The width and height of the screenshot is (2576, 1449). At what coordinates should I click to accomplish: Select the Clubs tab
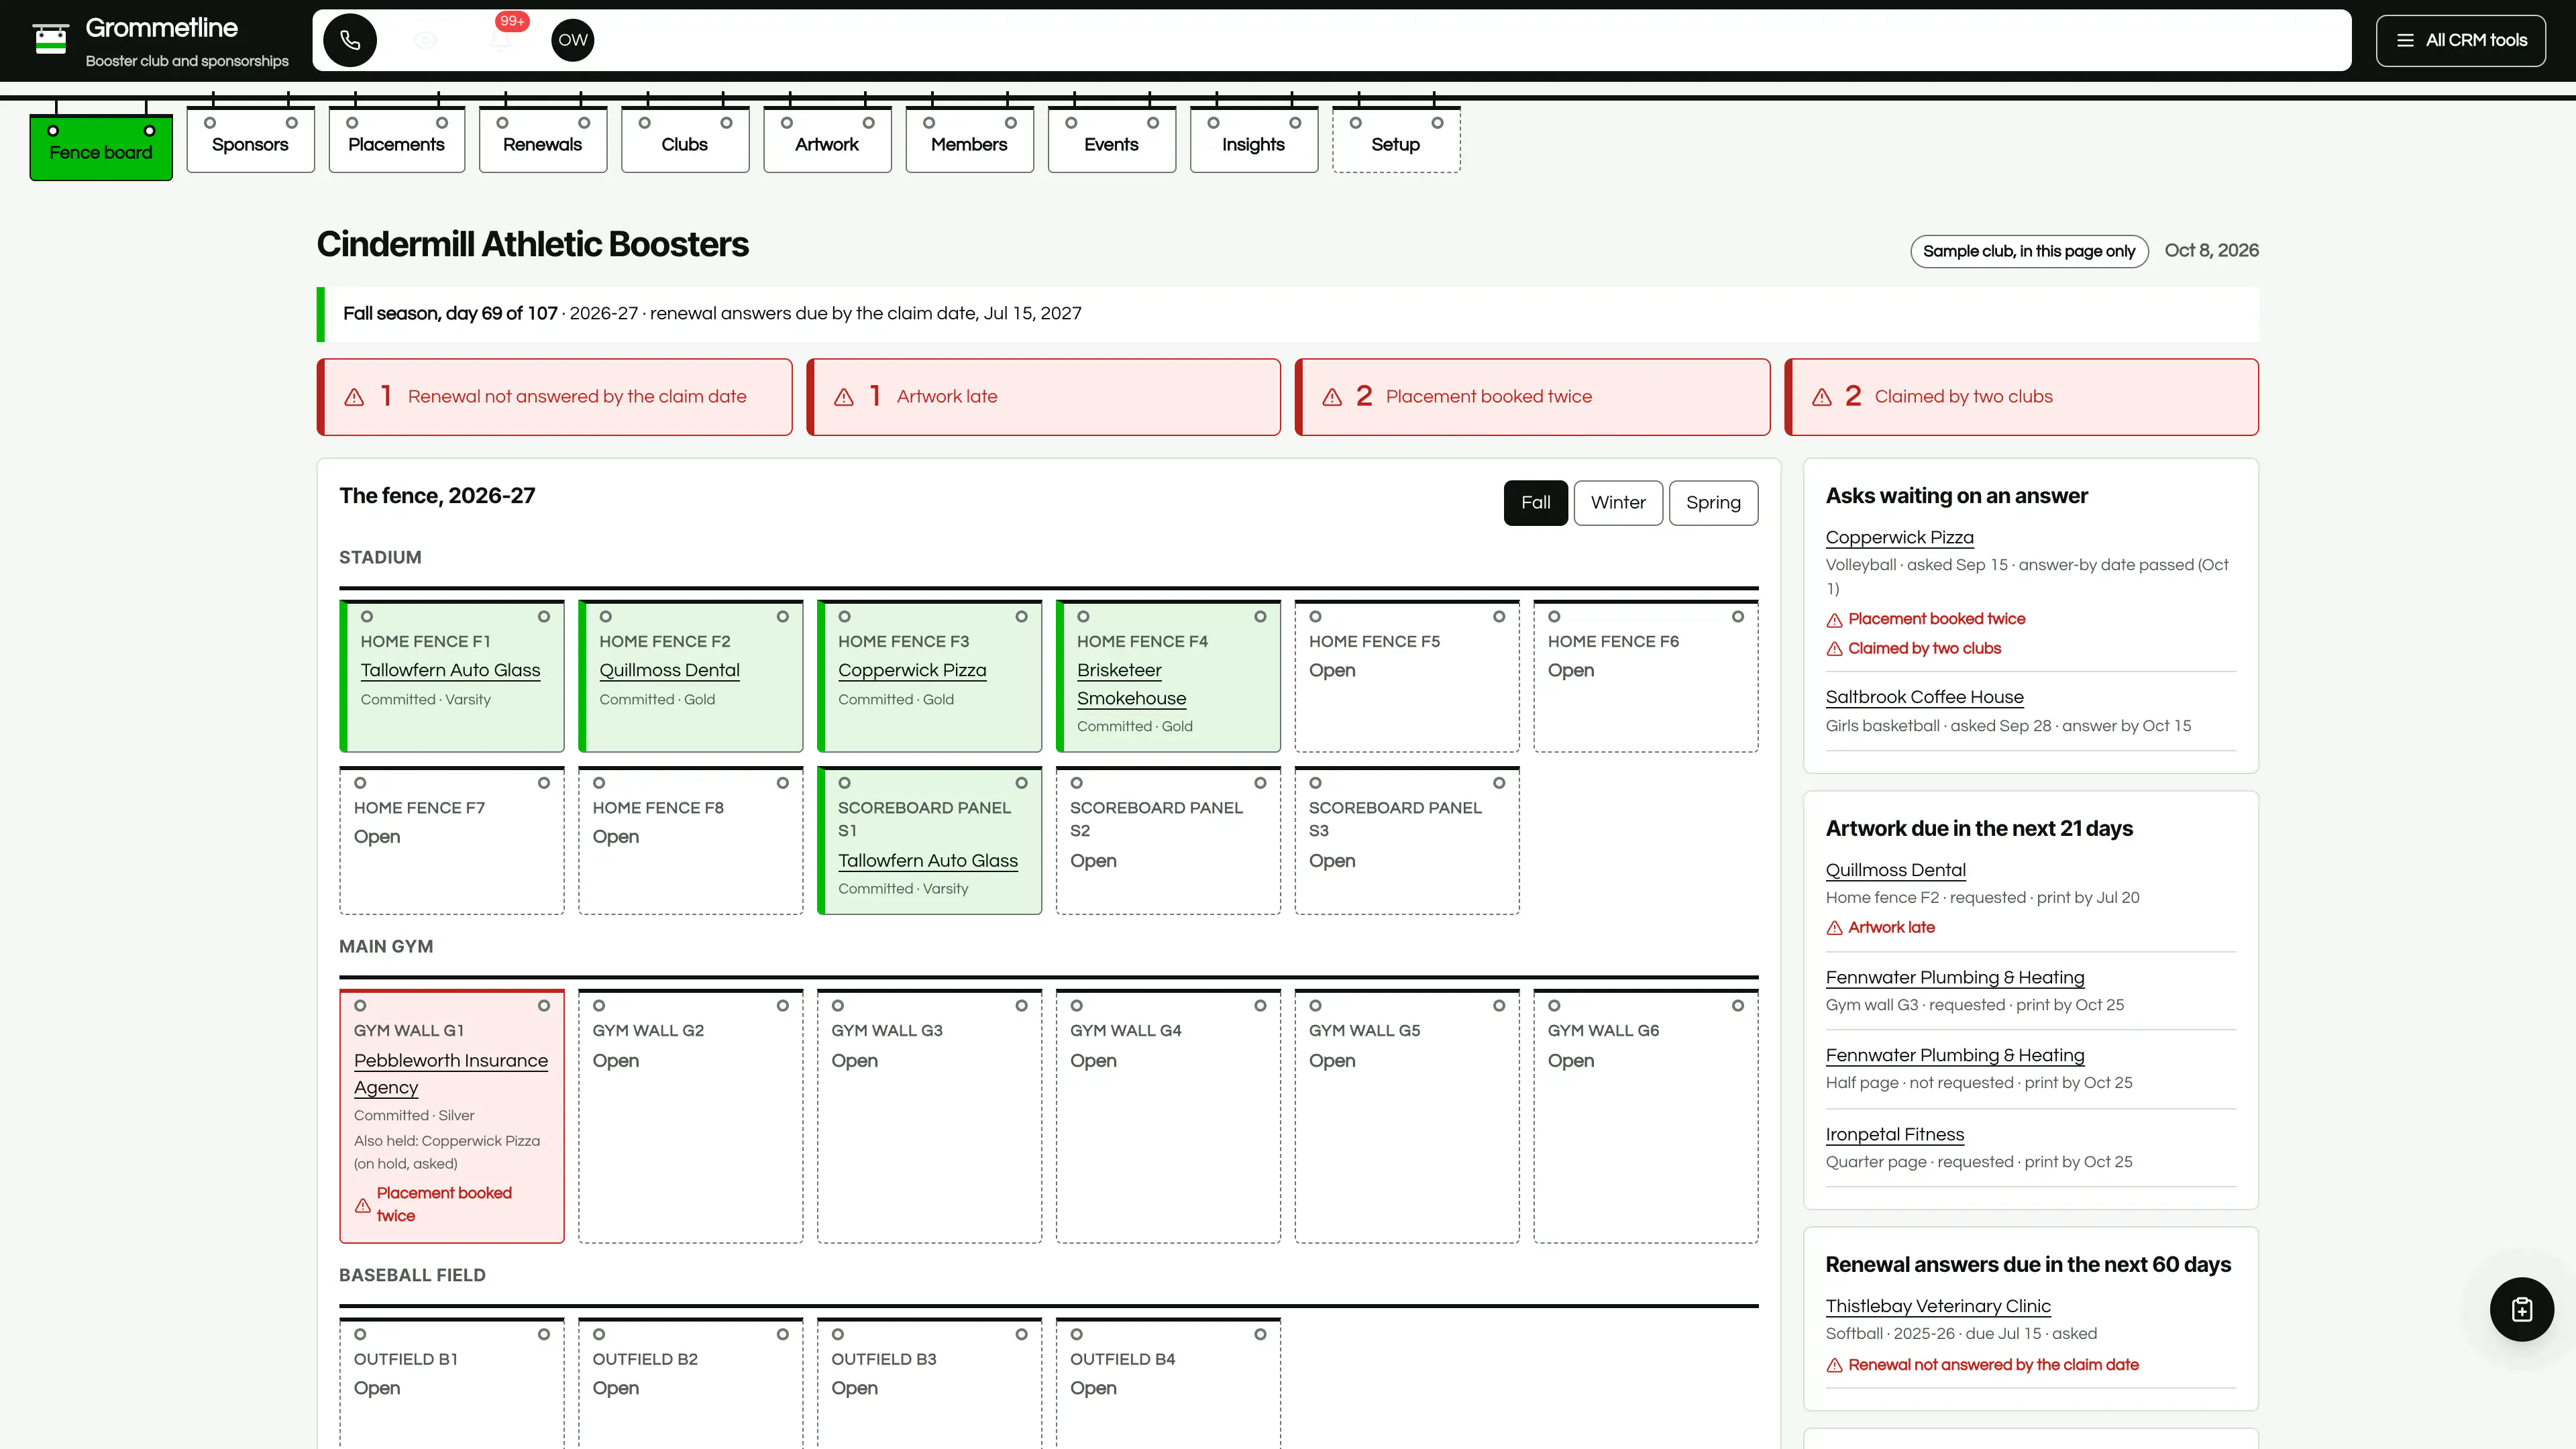[x=685, y=140]
